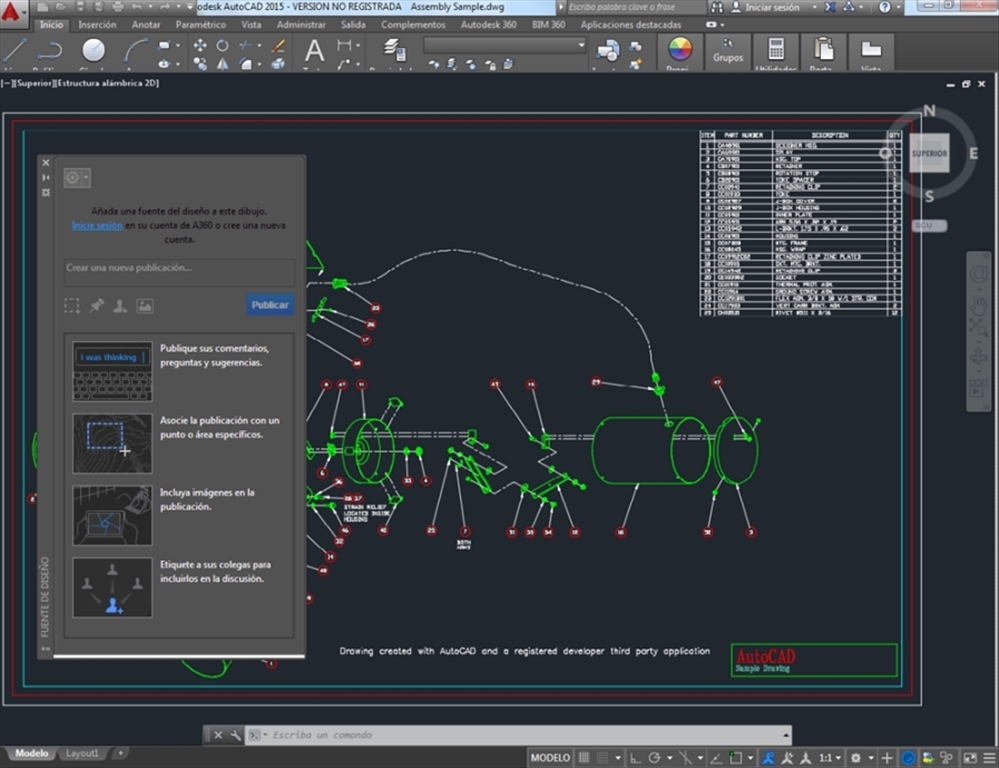
Task: Open the Portapapeles clipboard panel
Action: pyautogui.click(x=823, y=51)
